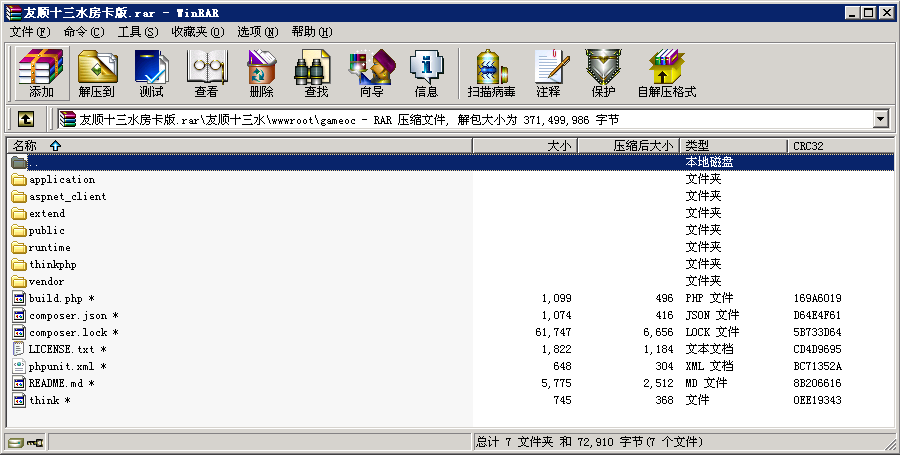Viewport: 900px width, 455px height.
Task: Start the 向导 (Wizard) tool
Action: coord(371,73)
